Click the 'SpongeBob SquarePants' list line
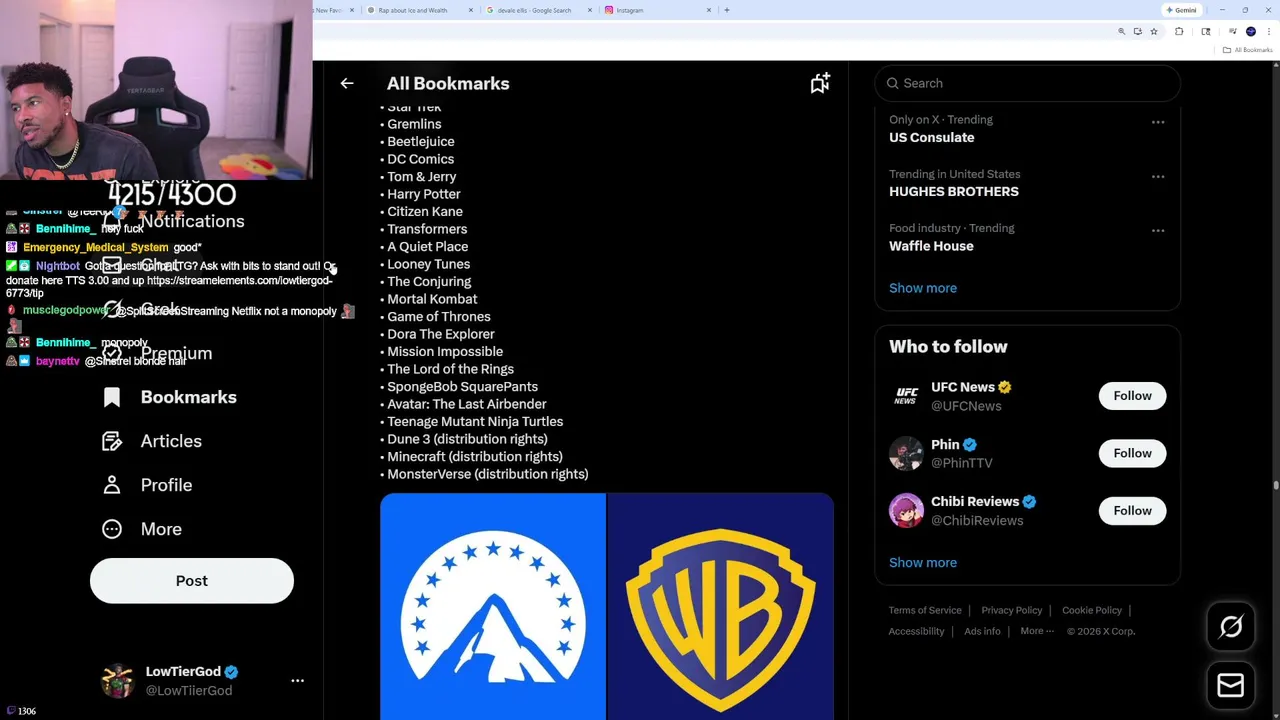This screenshot has height=720, width=1280. [459, 387]
